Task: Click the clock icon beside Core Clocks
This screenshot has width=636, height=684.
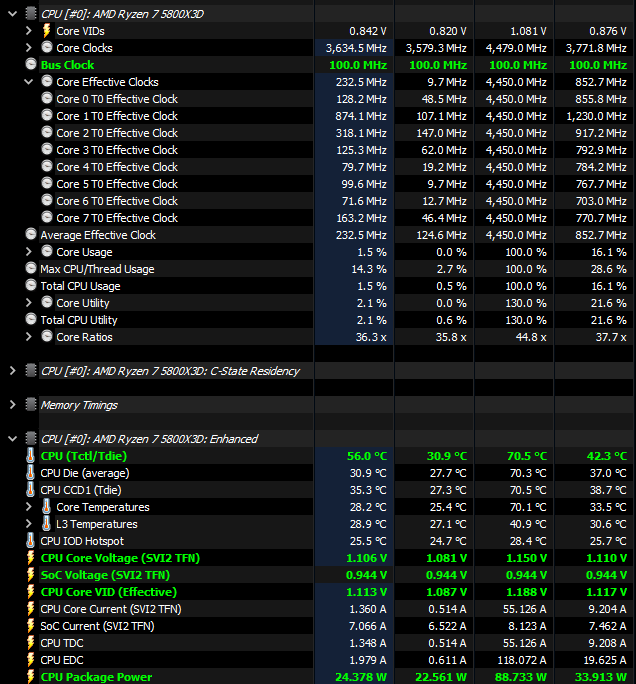Action: (47, 47)
